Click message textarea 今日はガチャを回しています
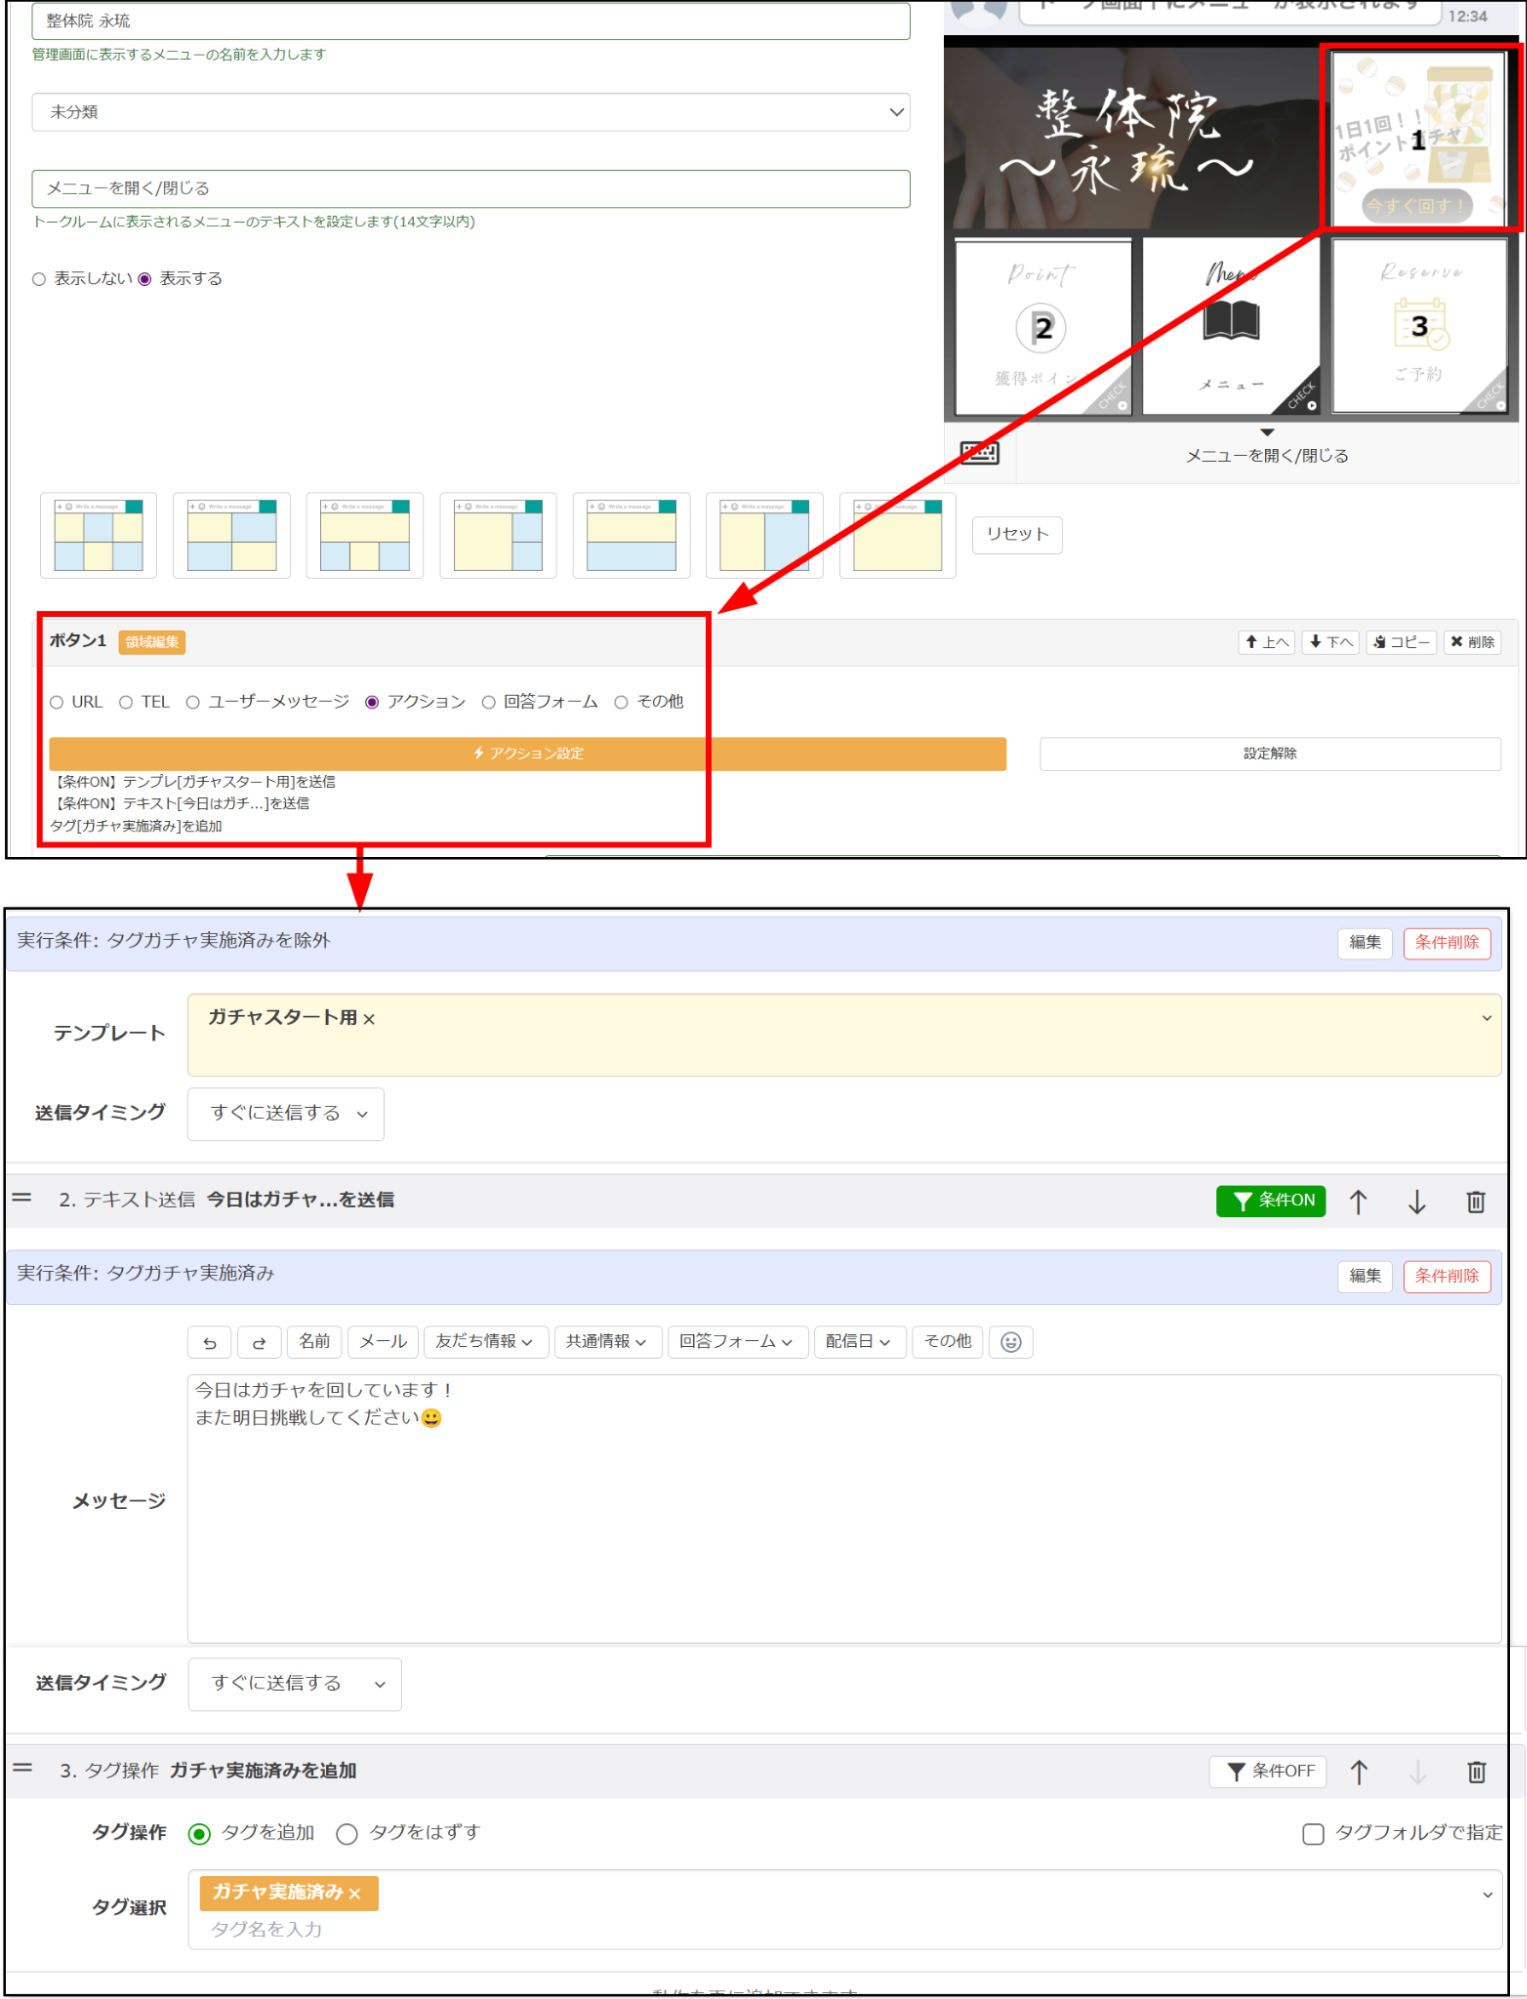Viewport: 1527px width, 1999px height. pyautogui.click(x=844, y=1509)
